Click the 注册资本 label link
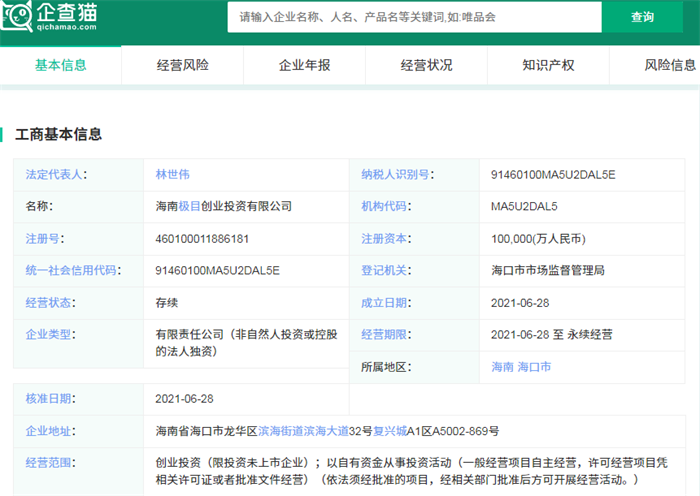700x496 pixels. point(383,238)
